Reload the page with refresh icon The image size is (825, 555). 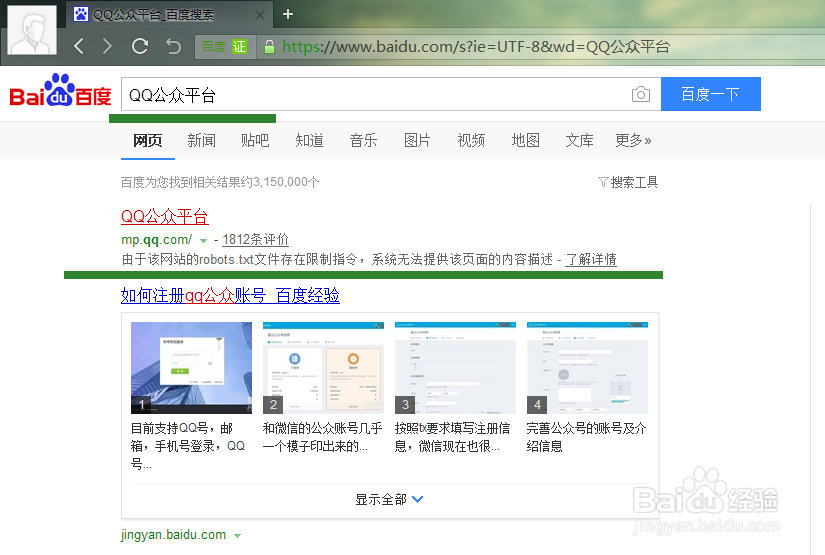[140, 46]
